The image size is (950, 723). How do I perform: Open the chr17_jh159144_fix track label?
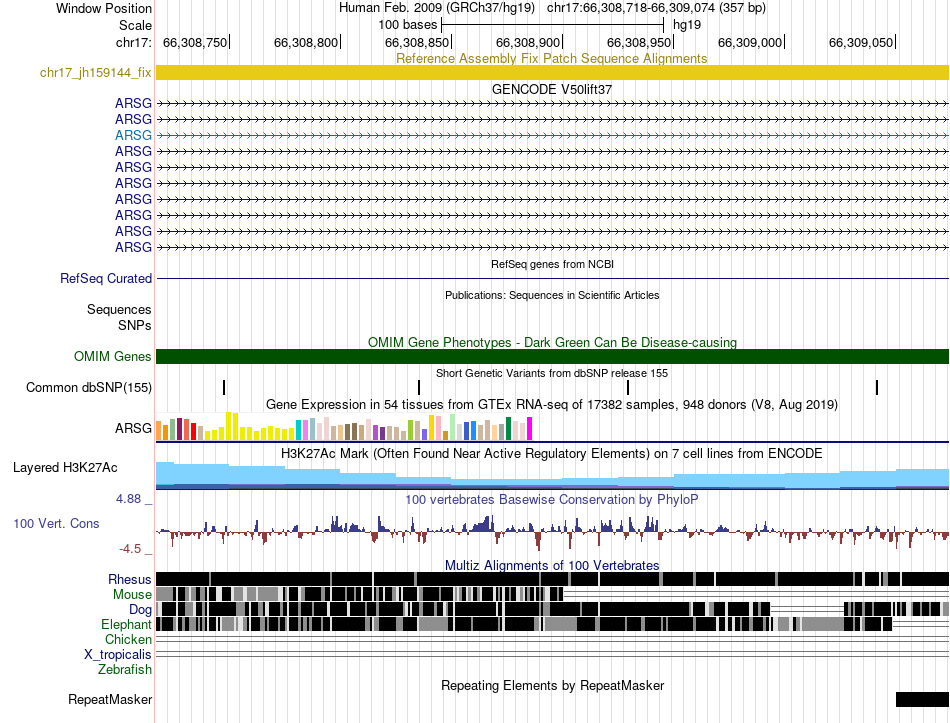(95, 73)
